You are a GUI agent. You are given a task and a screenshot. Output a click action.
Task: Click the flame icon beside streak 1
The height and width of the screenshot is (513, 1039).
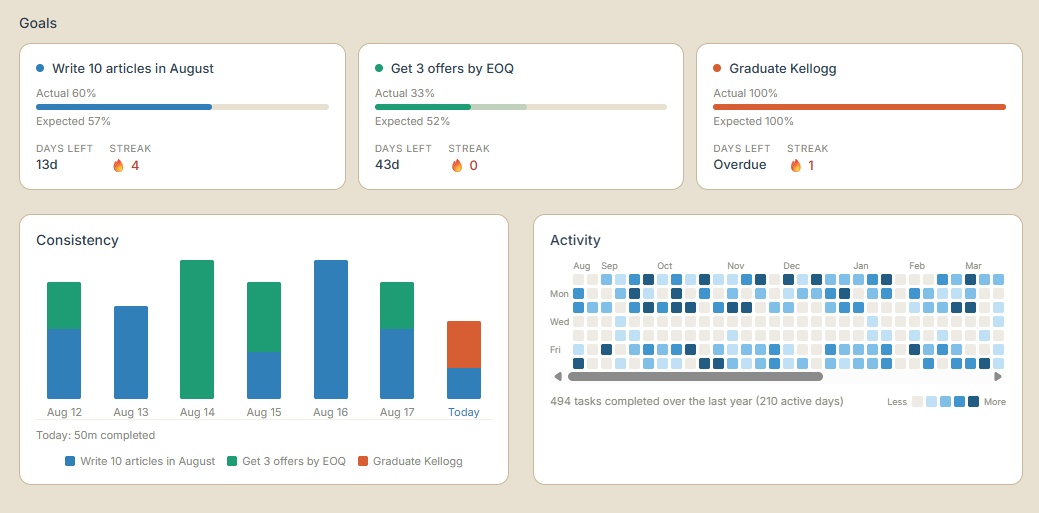[x=795, y=166]
